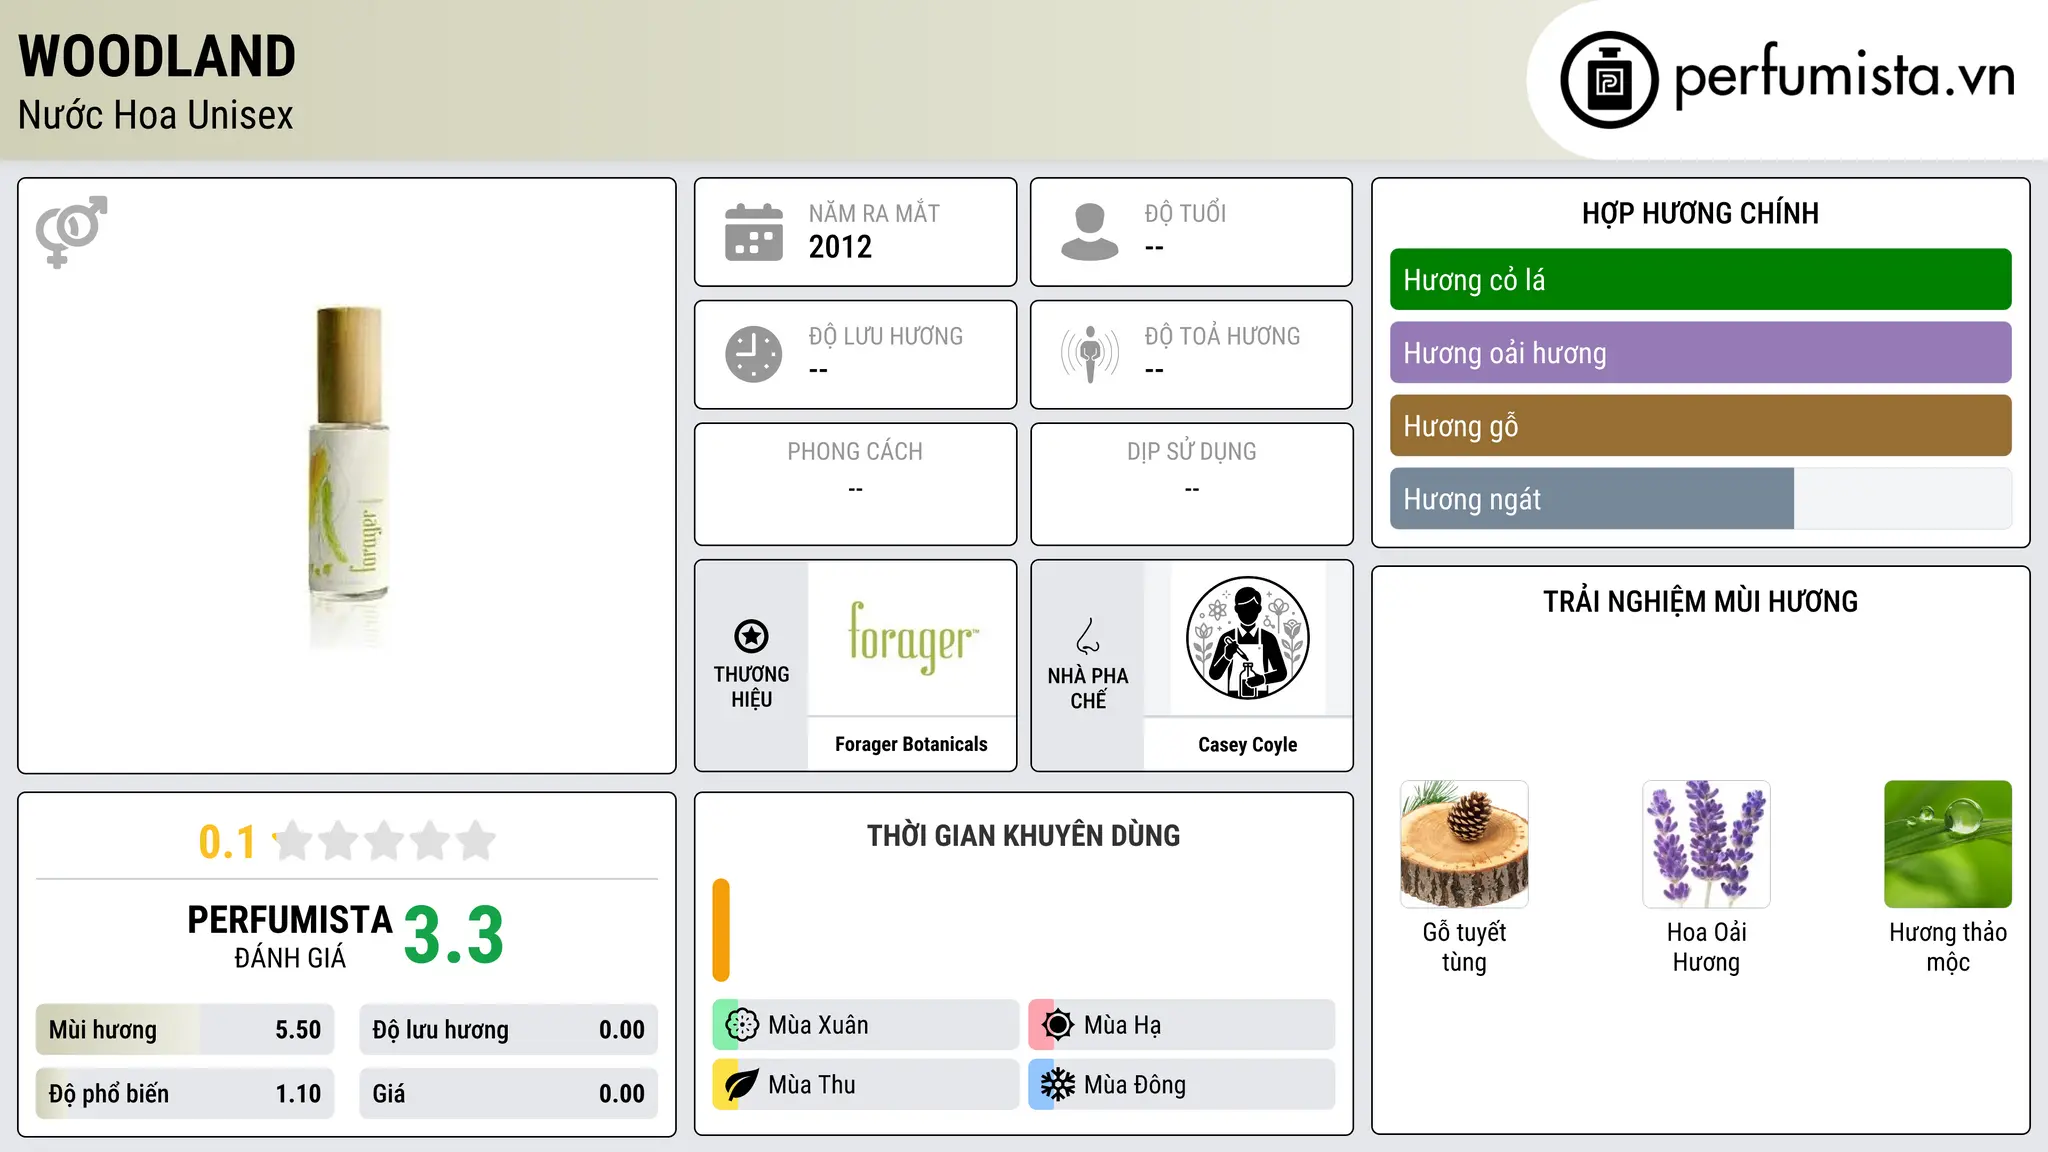
Task: Click the calendar icon for launch year
Action: [754, 232]
